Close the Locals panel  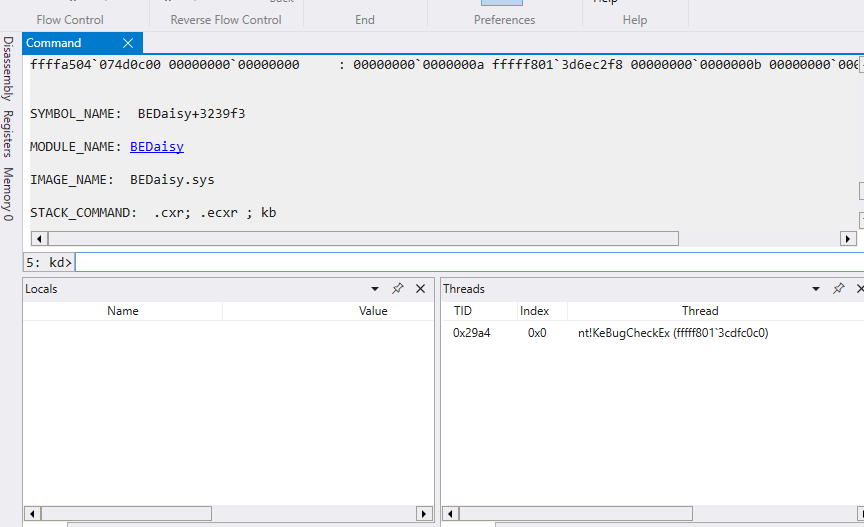click(x=420, y=289)
